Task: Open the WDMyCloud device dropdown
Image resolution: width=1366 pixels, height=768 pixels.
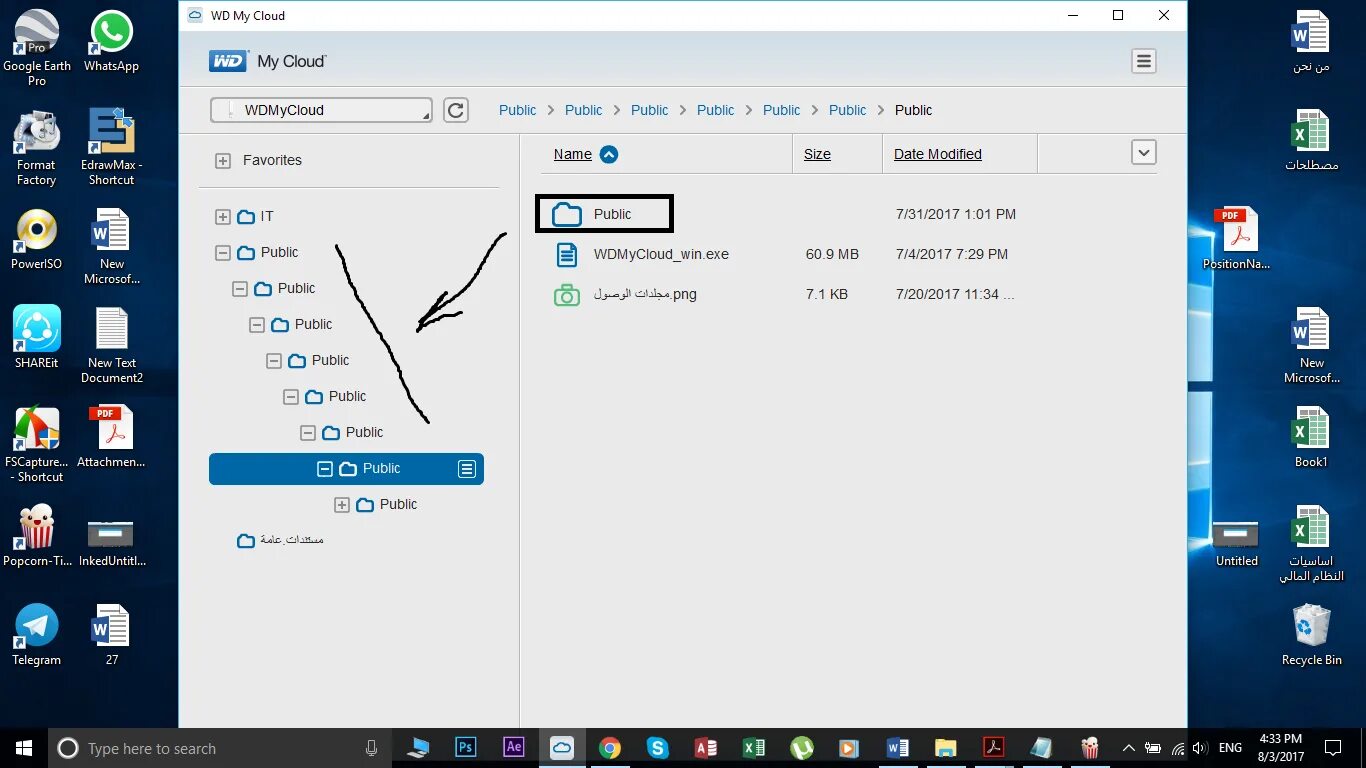Action: (x=322, y=110)
